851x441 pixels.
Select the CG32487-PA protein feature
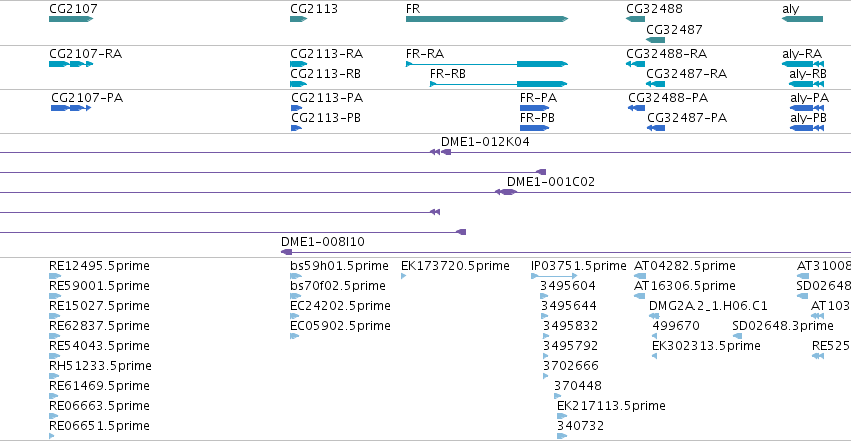tap(656, 128)
